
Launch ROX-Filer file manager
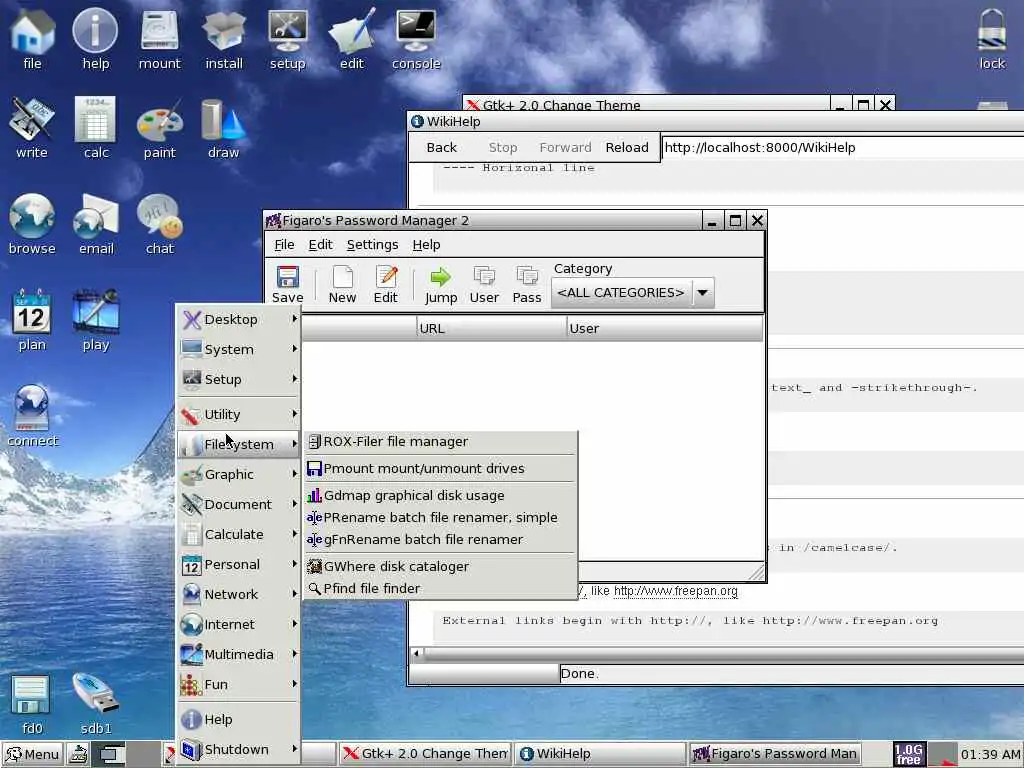pyautogui.click(x=441, y=442)
